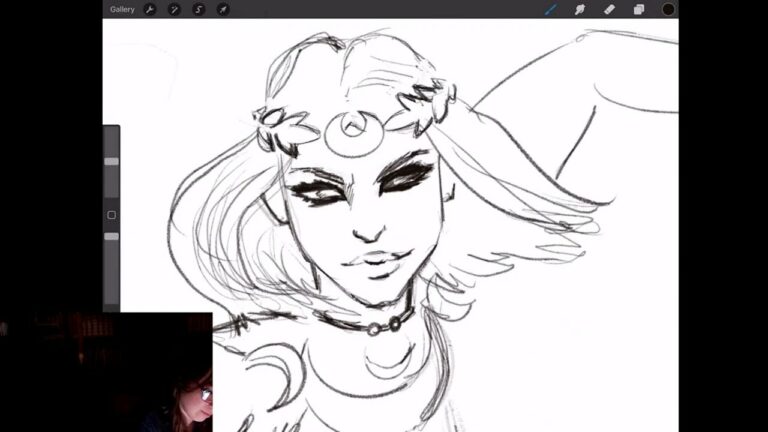This screenshot has height=432, width=768.
Task: Open the Adjustments magic wand menu
Action: pos(174,9)
